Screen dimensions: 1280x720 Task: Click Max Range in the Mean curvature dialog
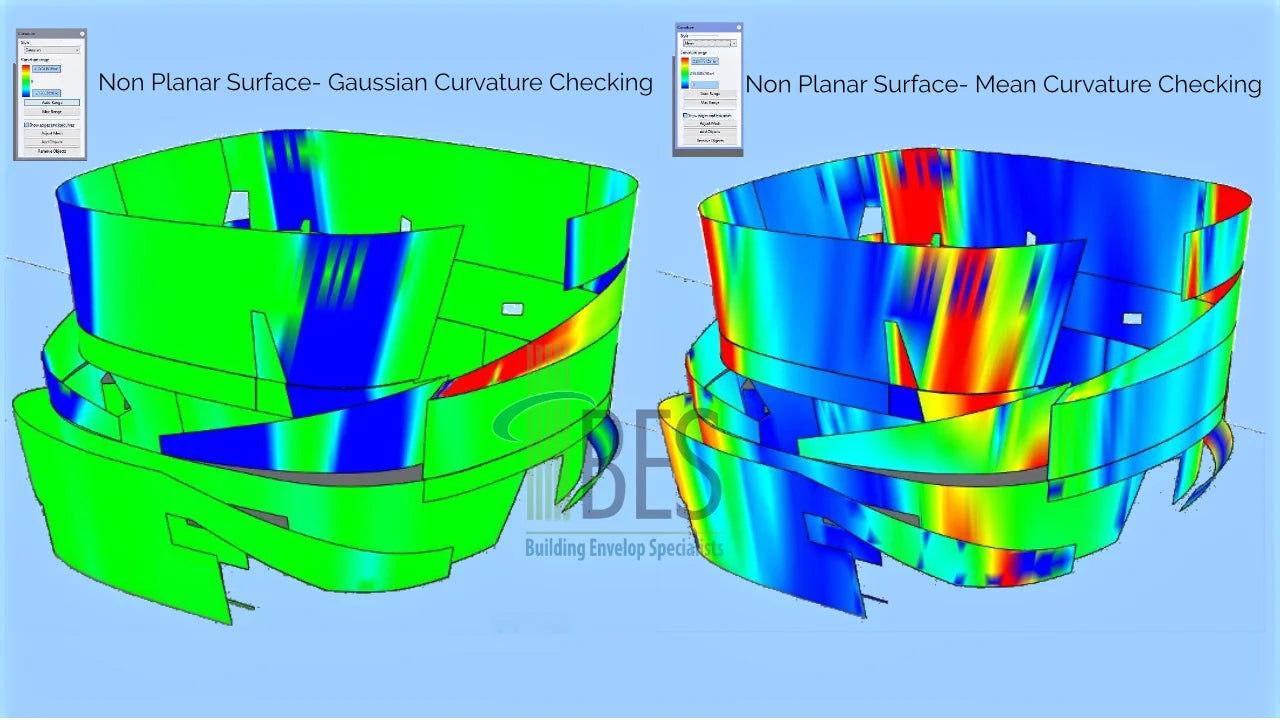click(710, 103)
